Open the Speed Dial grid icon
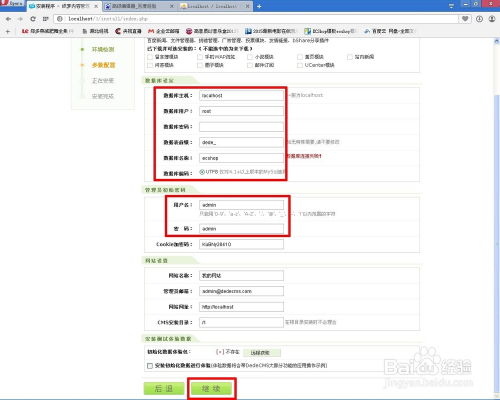 tap(46, 19)
